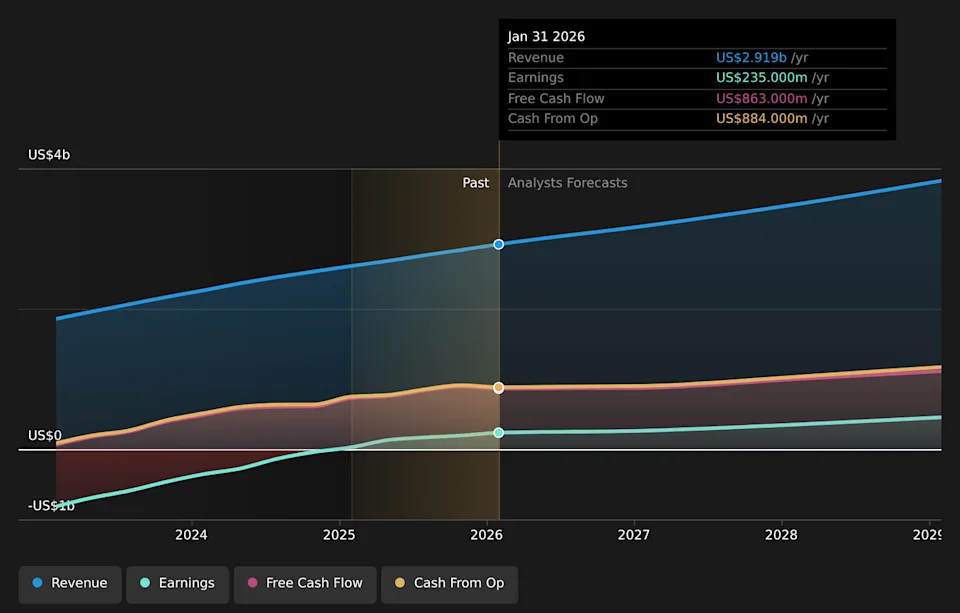Click the 2027 label on the x-axis
Image resolution: width=960 pixels, height=613 pixels.
coord(634,535)
